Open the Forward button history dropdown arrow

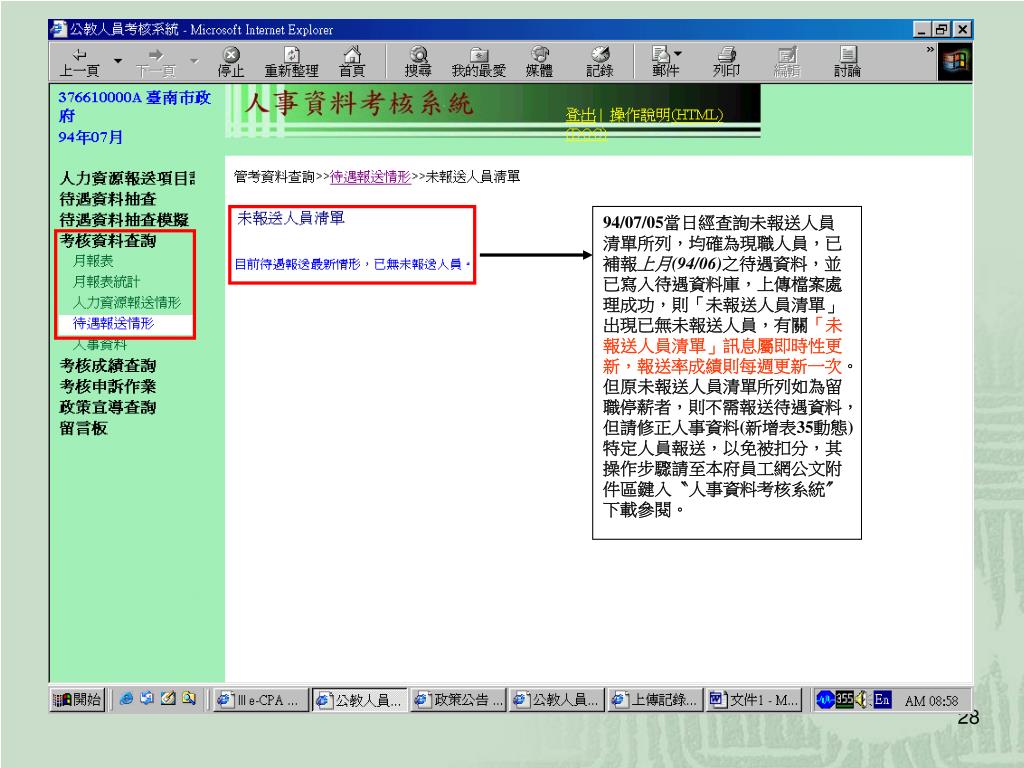click(194, 61)
